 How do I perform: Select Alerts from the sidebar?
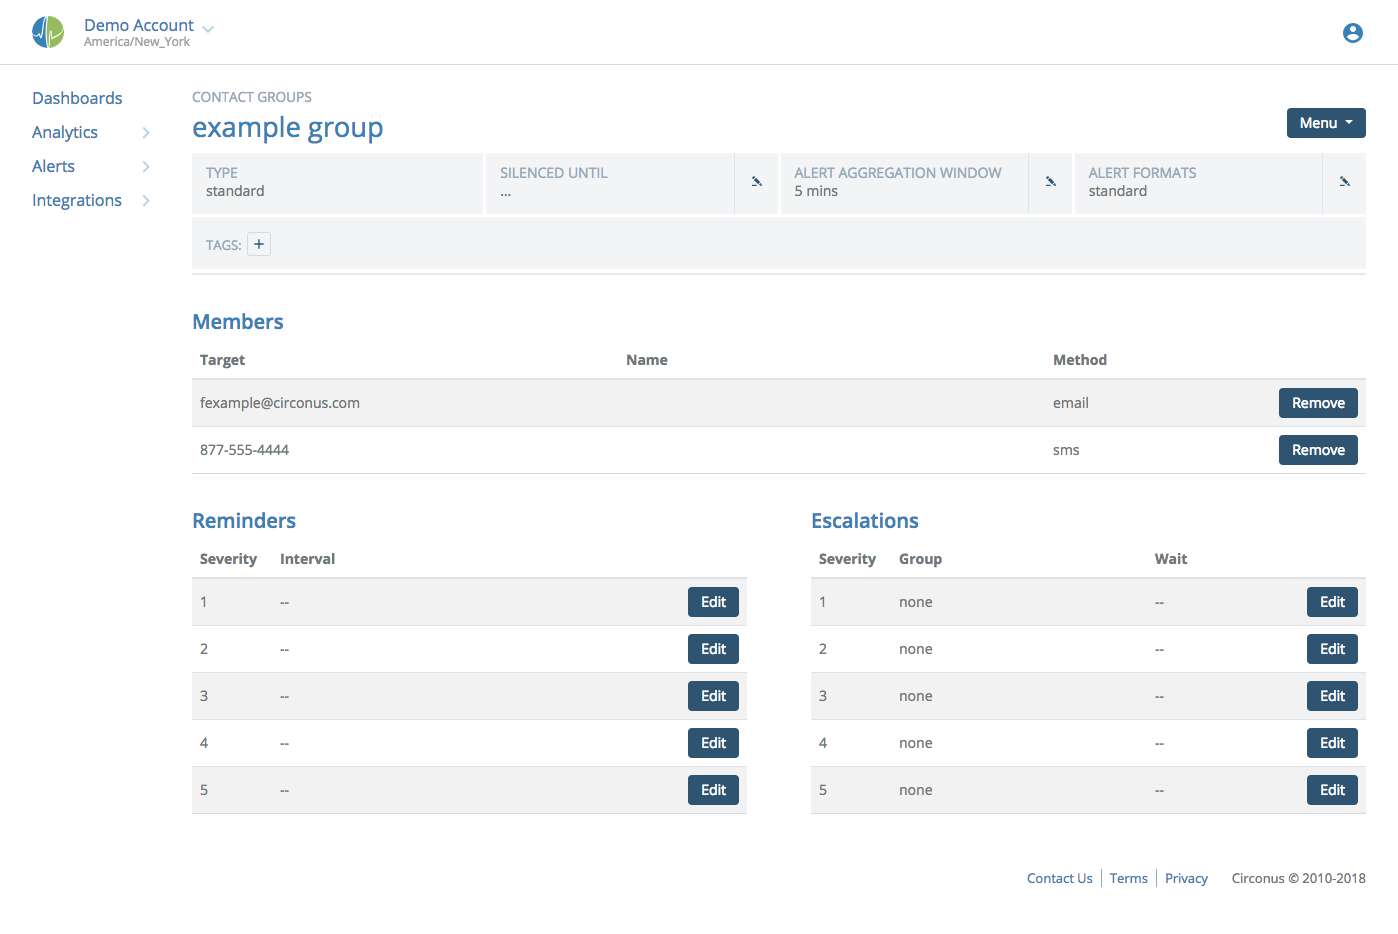point(53,166)
